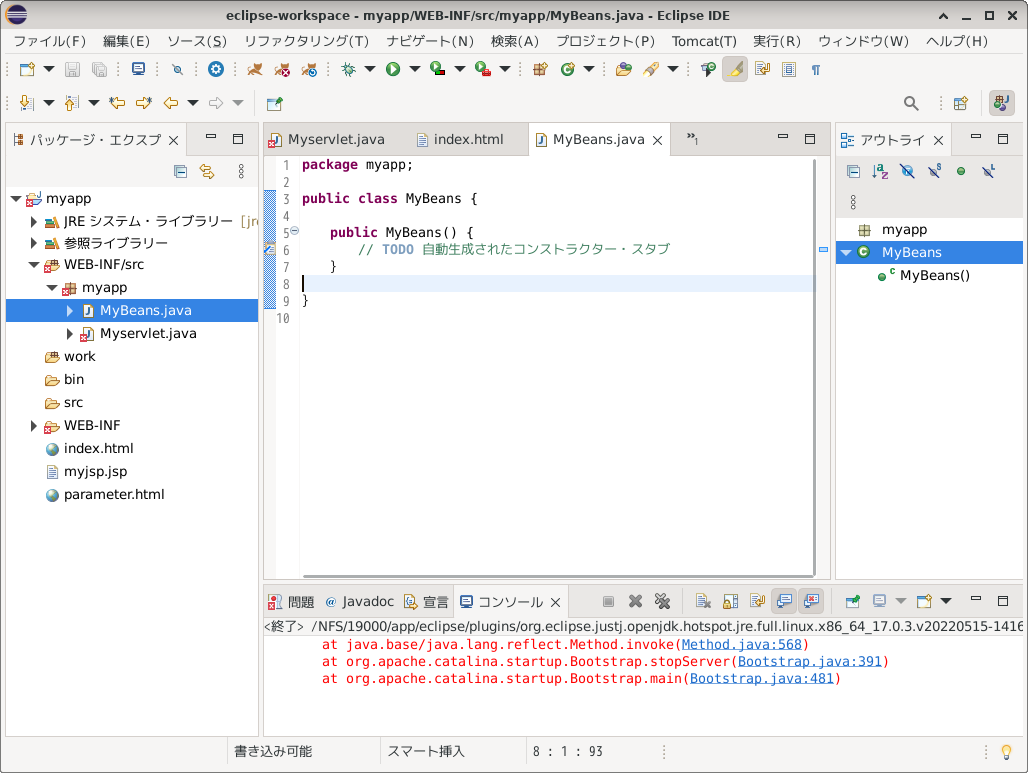Open the Tomcat(T) menu

[704, 41]
